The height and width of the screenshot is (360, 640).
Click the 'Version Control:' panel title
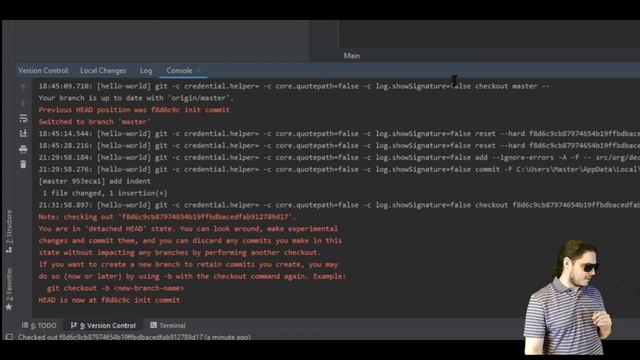click(x=44, y=71)
